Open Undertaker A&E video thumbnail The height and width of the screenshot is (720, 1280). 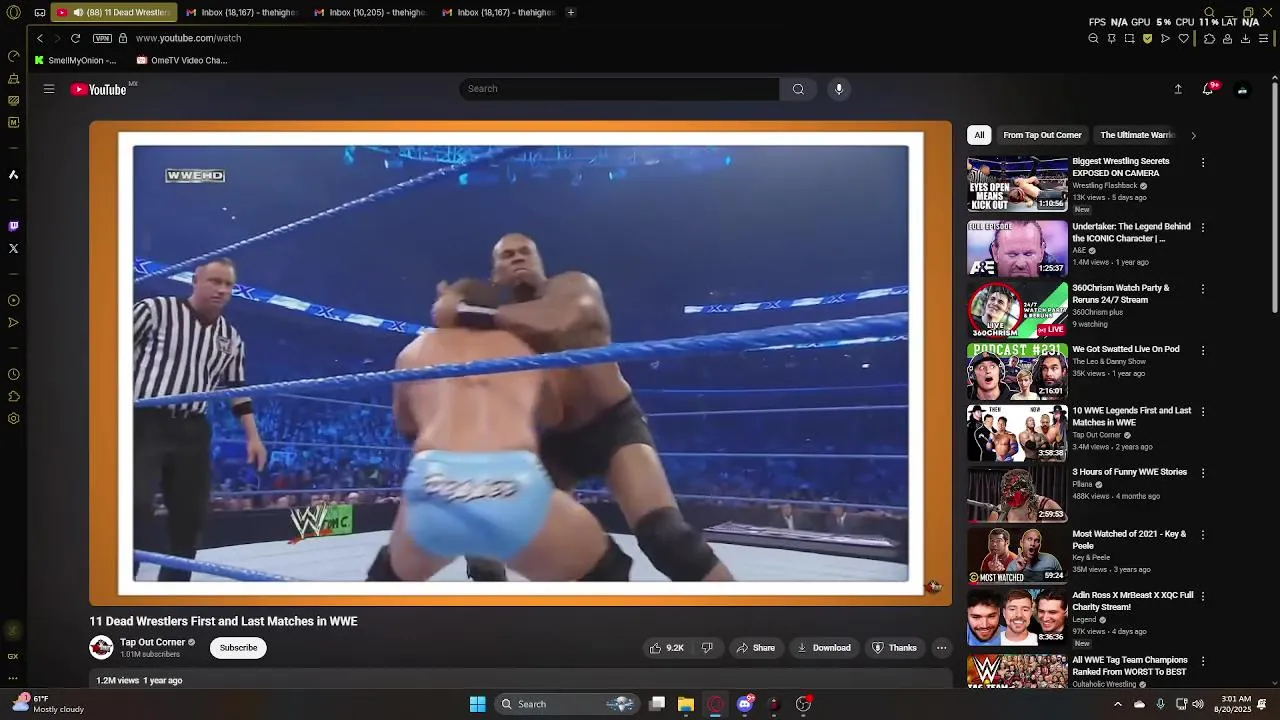1017,248
